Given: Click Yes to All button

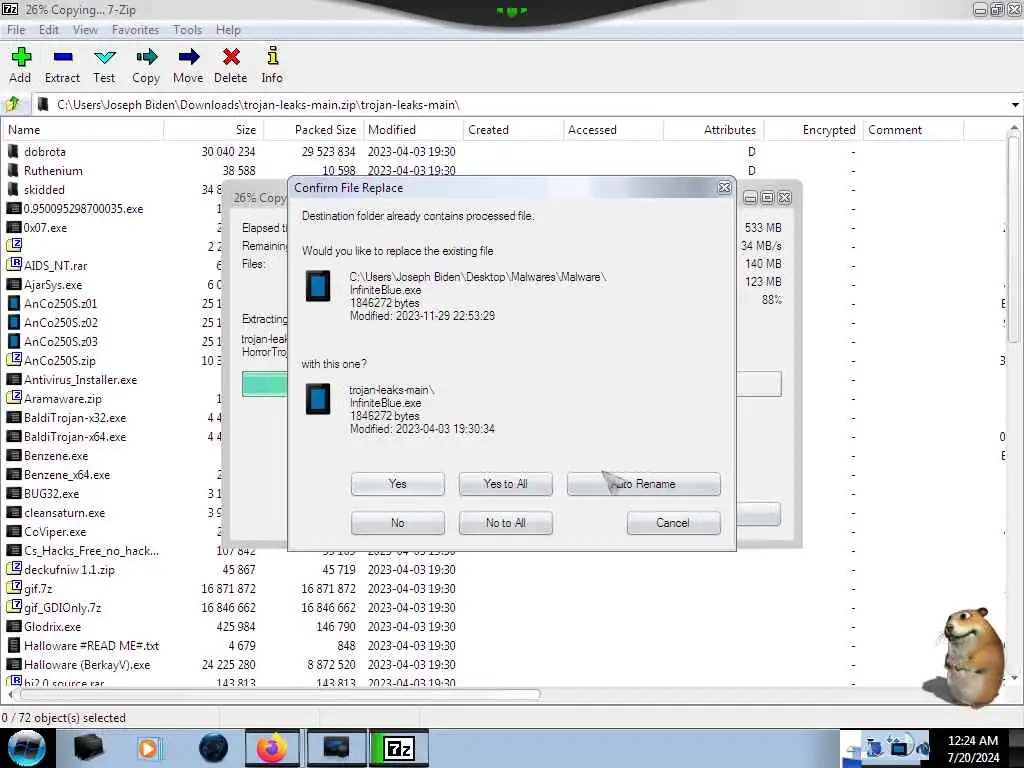Looking at the screenshot, I should coord(505,484).
